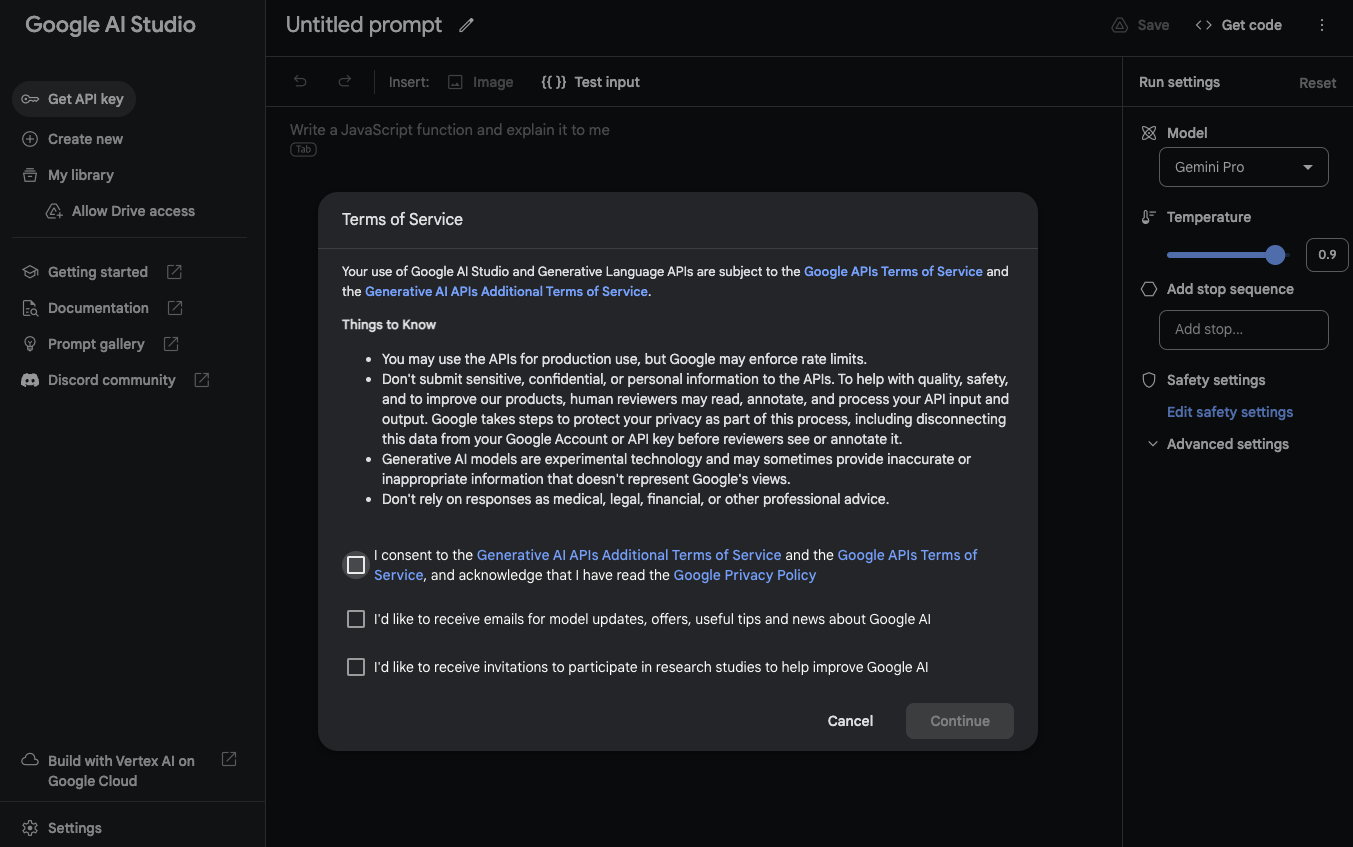Check the receive emails for model updates checkbox
The height and width of the screenshot is (847, 1353).
[356, 619]
